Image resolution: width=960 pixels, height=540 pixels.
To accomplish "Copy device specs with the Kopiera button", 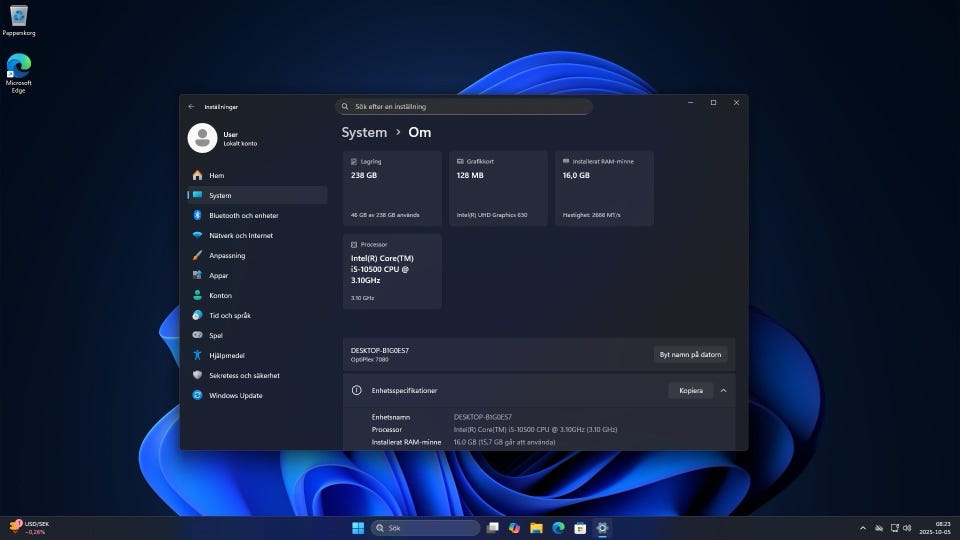I will pos(690,391).
